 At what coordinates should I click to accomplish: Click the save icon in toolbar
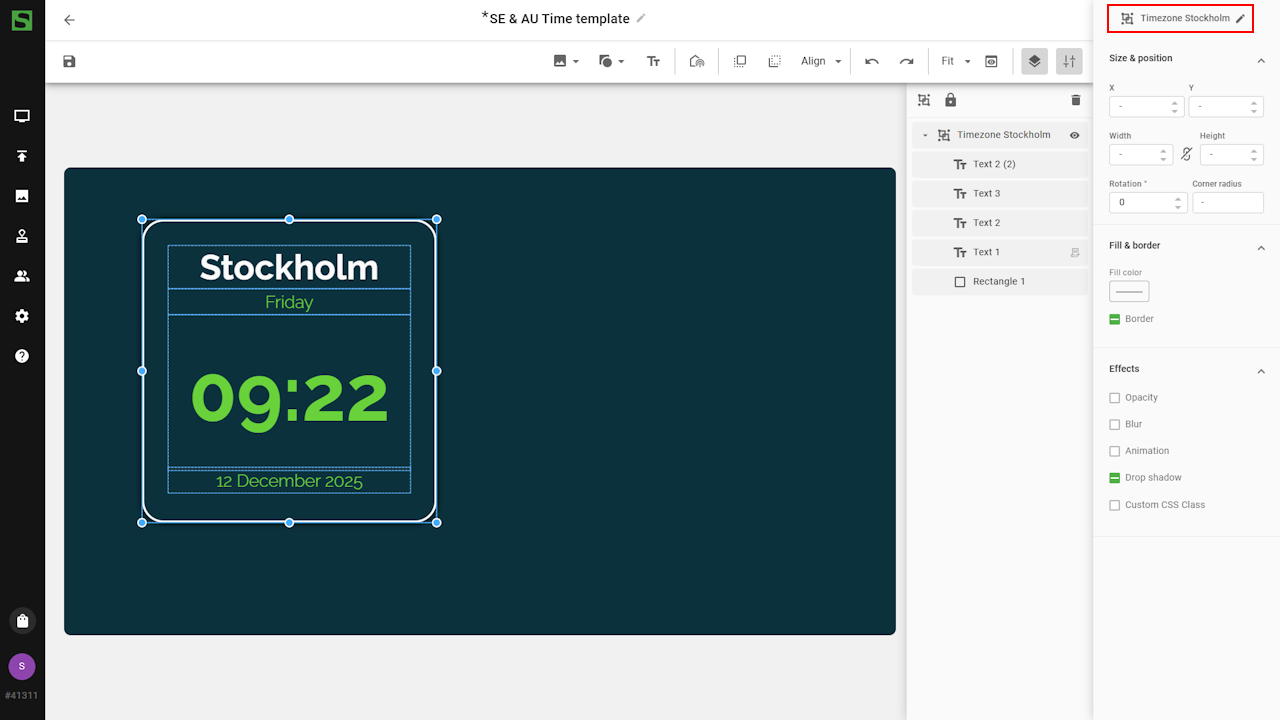pyautogui.click(x=69, y=61)
